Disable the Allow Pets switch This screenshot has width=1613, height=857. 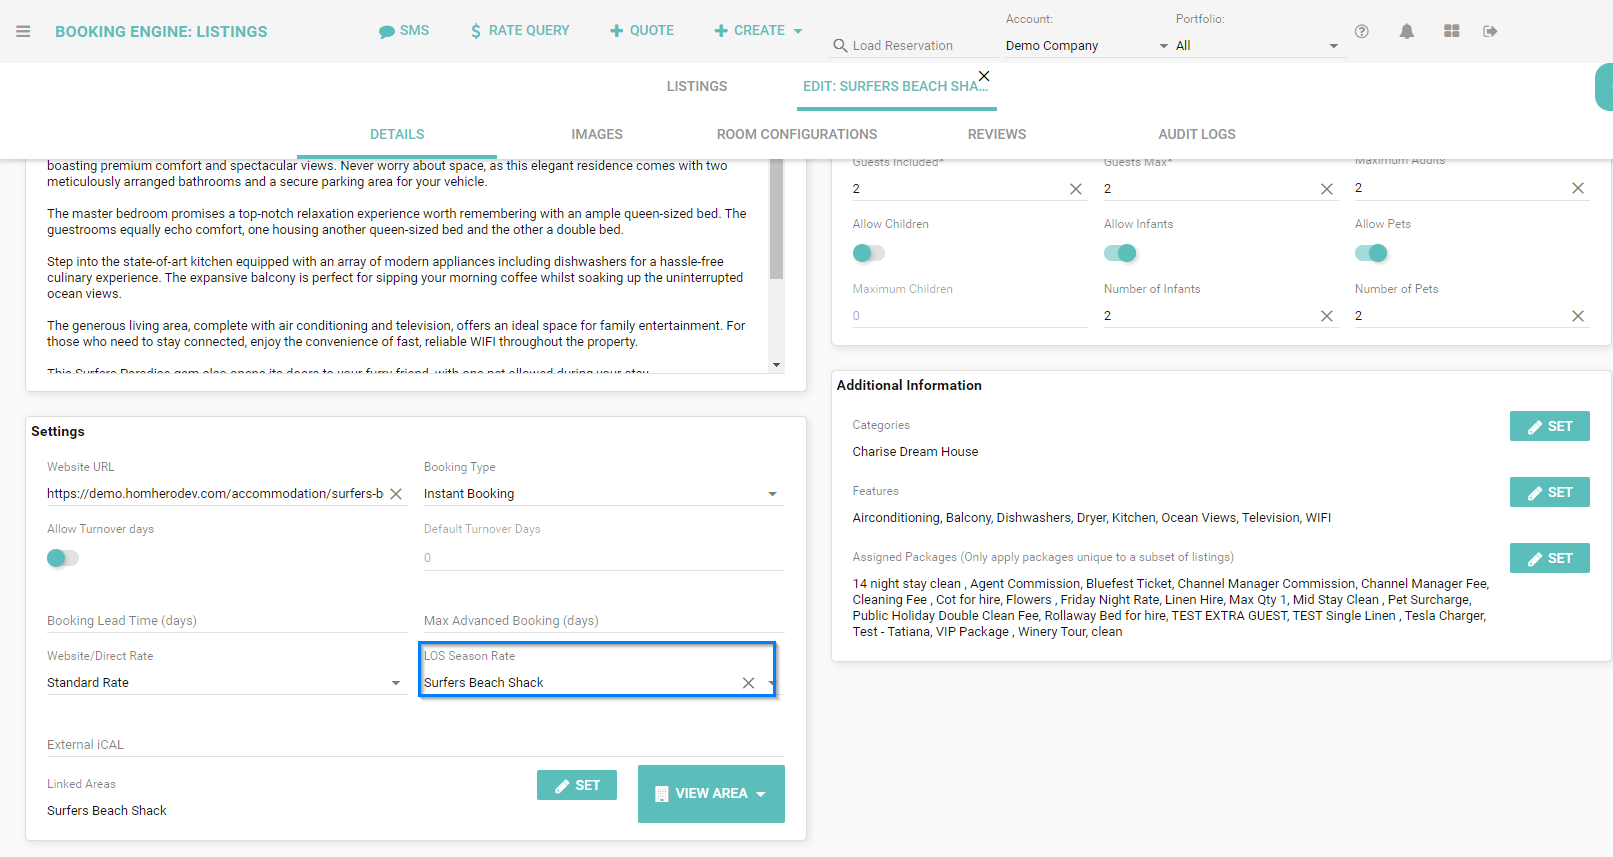pyautogui.click(x=1371, y=253)
